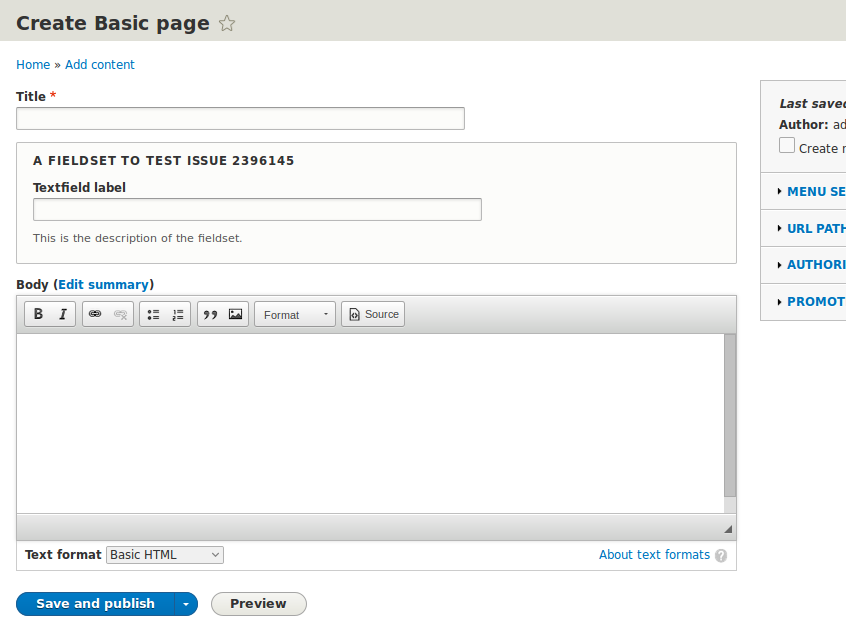The image size is (846, 624).
Task: Insert a link using the chain icon
Action: click(x=94, y=313)
